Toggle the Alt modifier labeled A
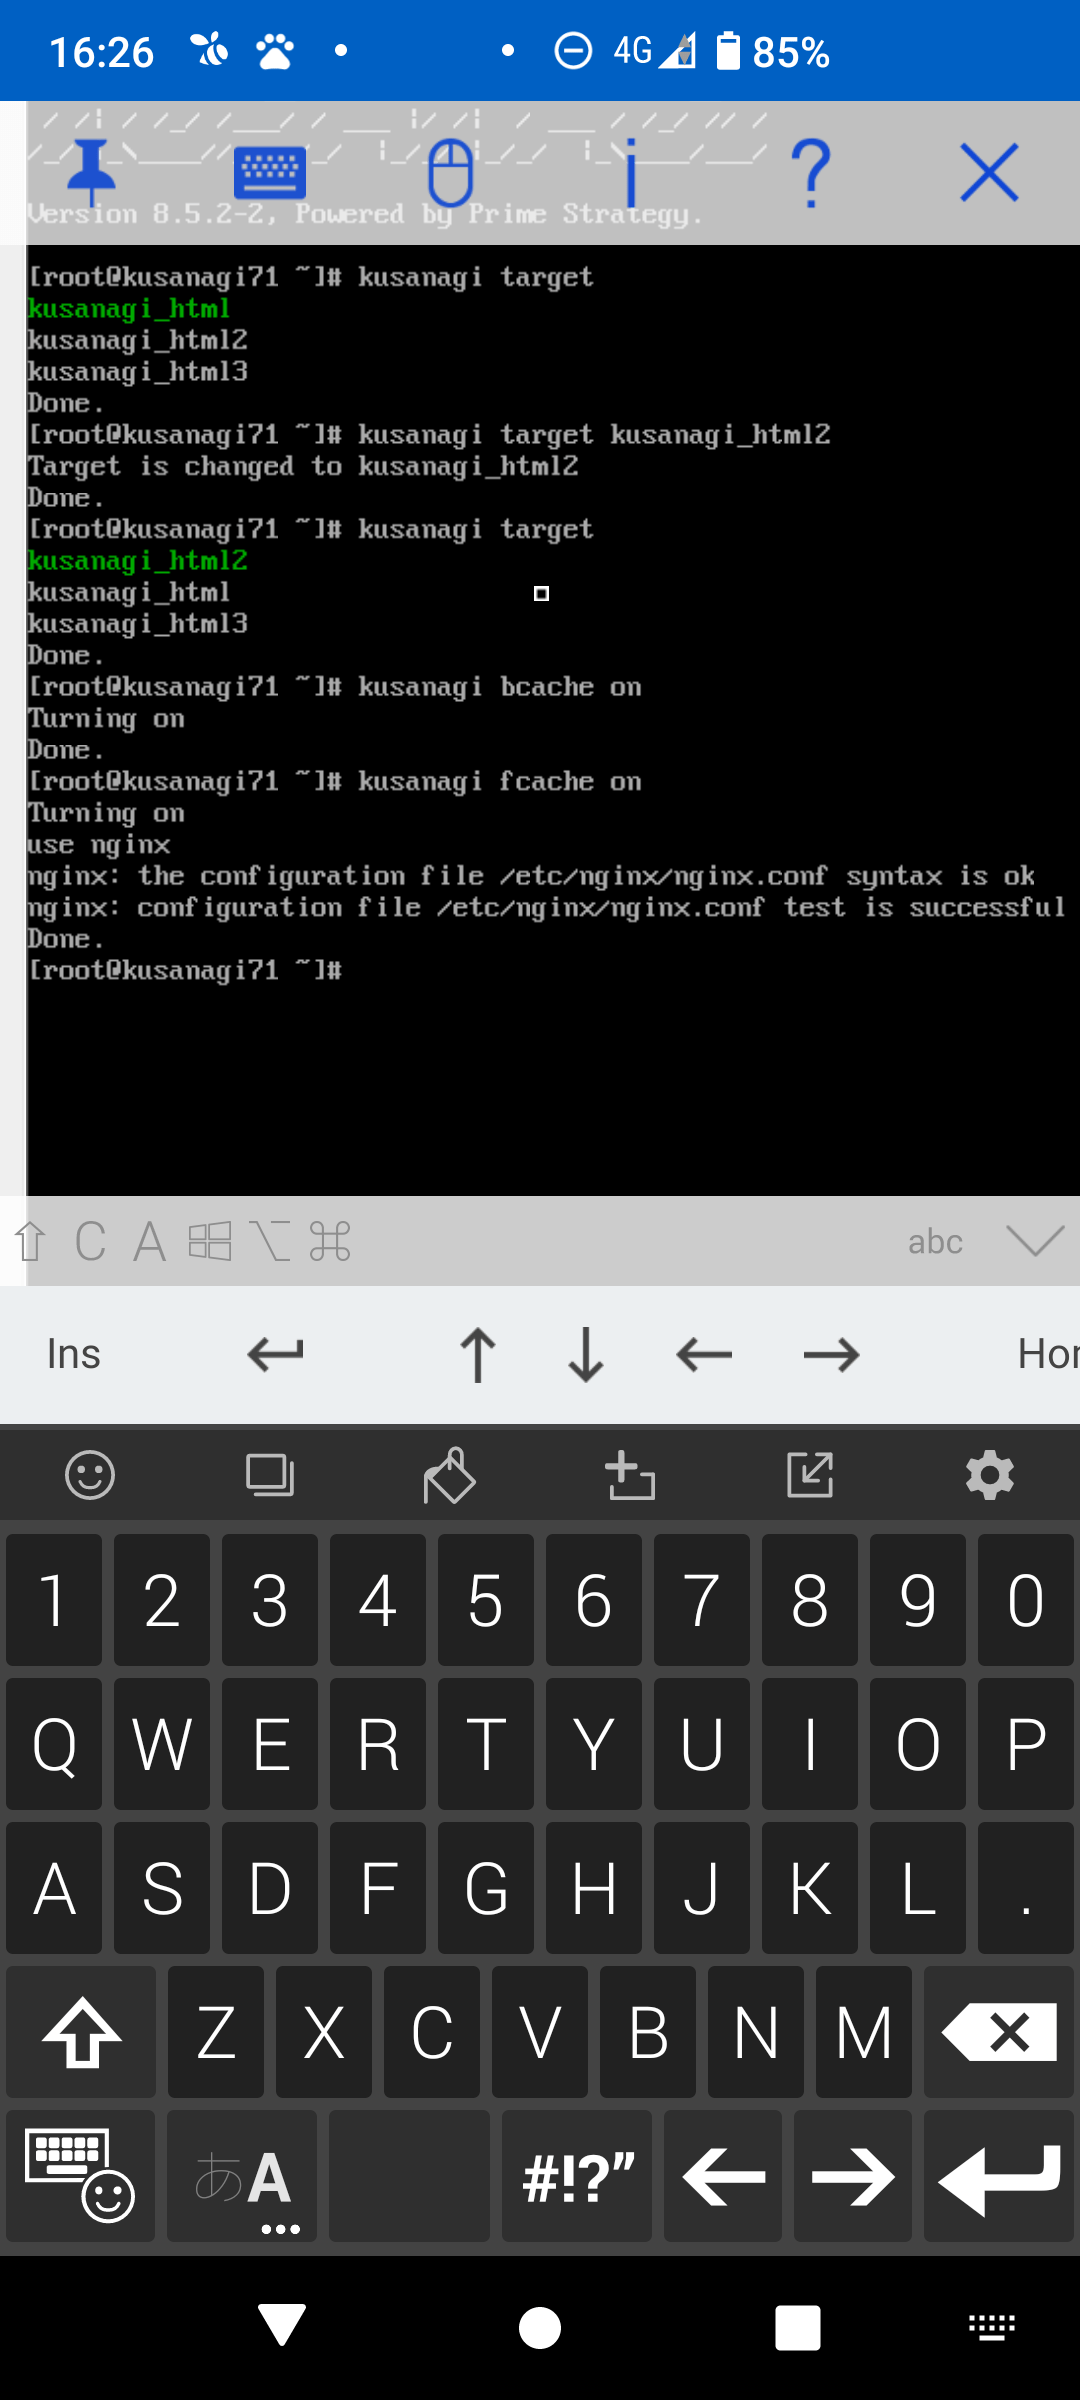The image size is (1080, 2400). 150,1242
